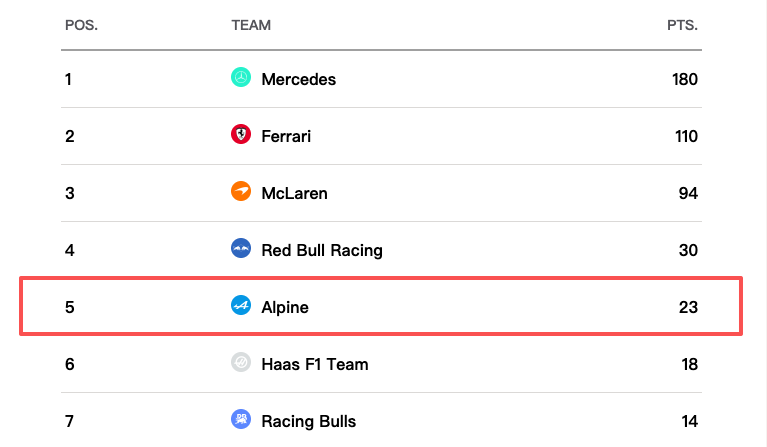Click the Ferrari team logo icon
This screenshot has height=447, width=767.
click(x=241, y=134)
